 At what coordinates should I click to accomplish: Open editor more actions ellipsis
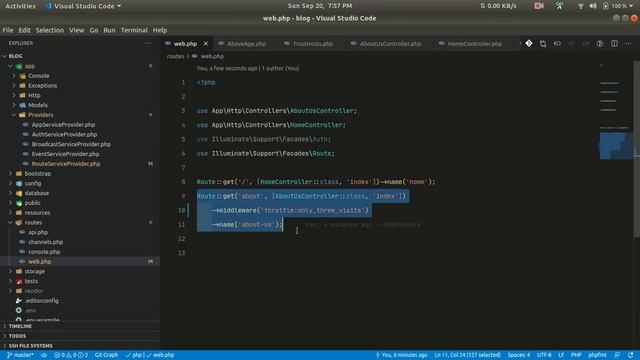click(x=629, y=43)
